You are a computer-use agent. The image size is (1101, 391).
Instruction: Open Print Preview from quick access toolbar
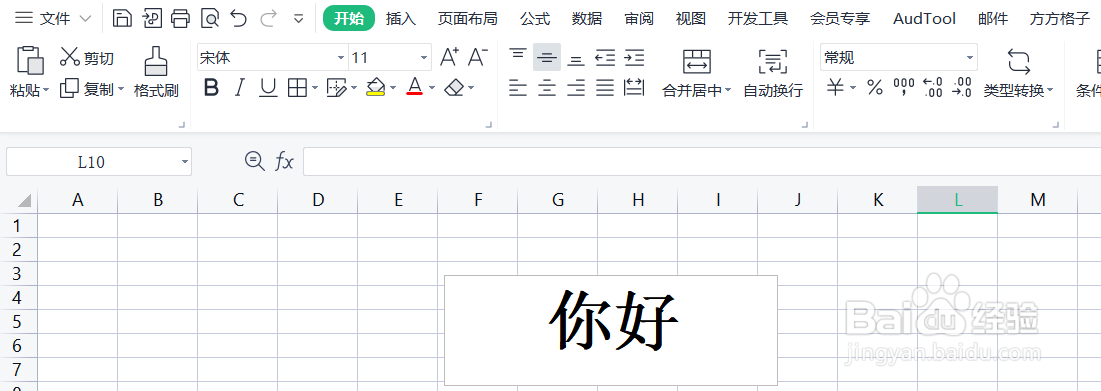pyautogui.click(x=209, y=19)
